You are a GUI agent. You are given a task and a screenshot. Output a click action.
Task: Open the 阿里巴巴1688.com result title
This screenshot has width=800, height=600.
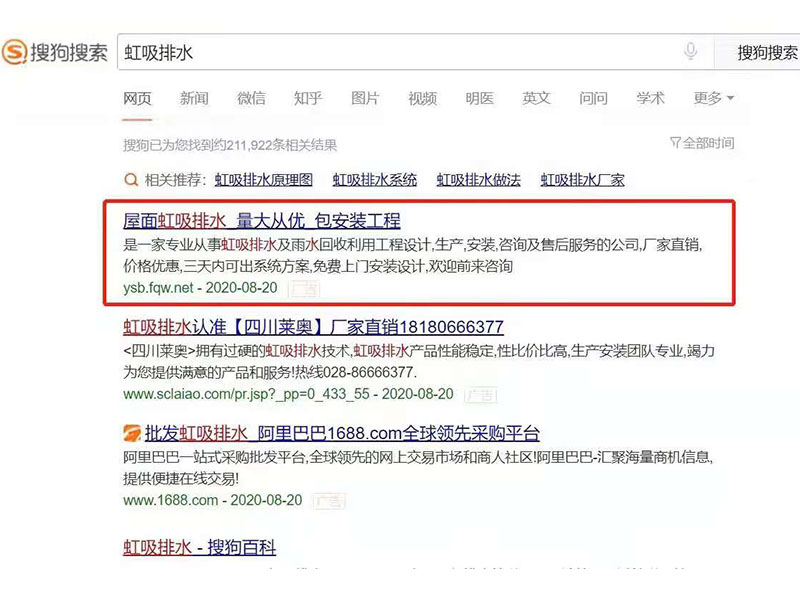tap(342, 434)
